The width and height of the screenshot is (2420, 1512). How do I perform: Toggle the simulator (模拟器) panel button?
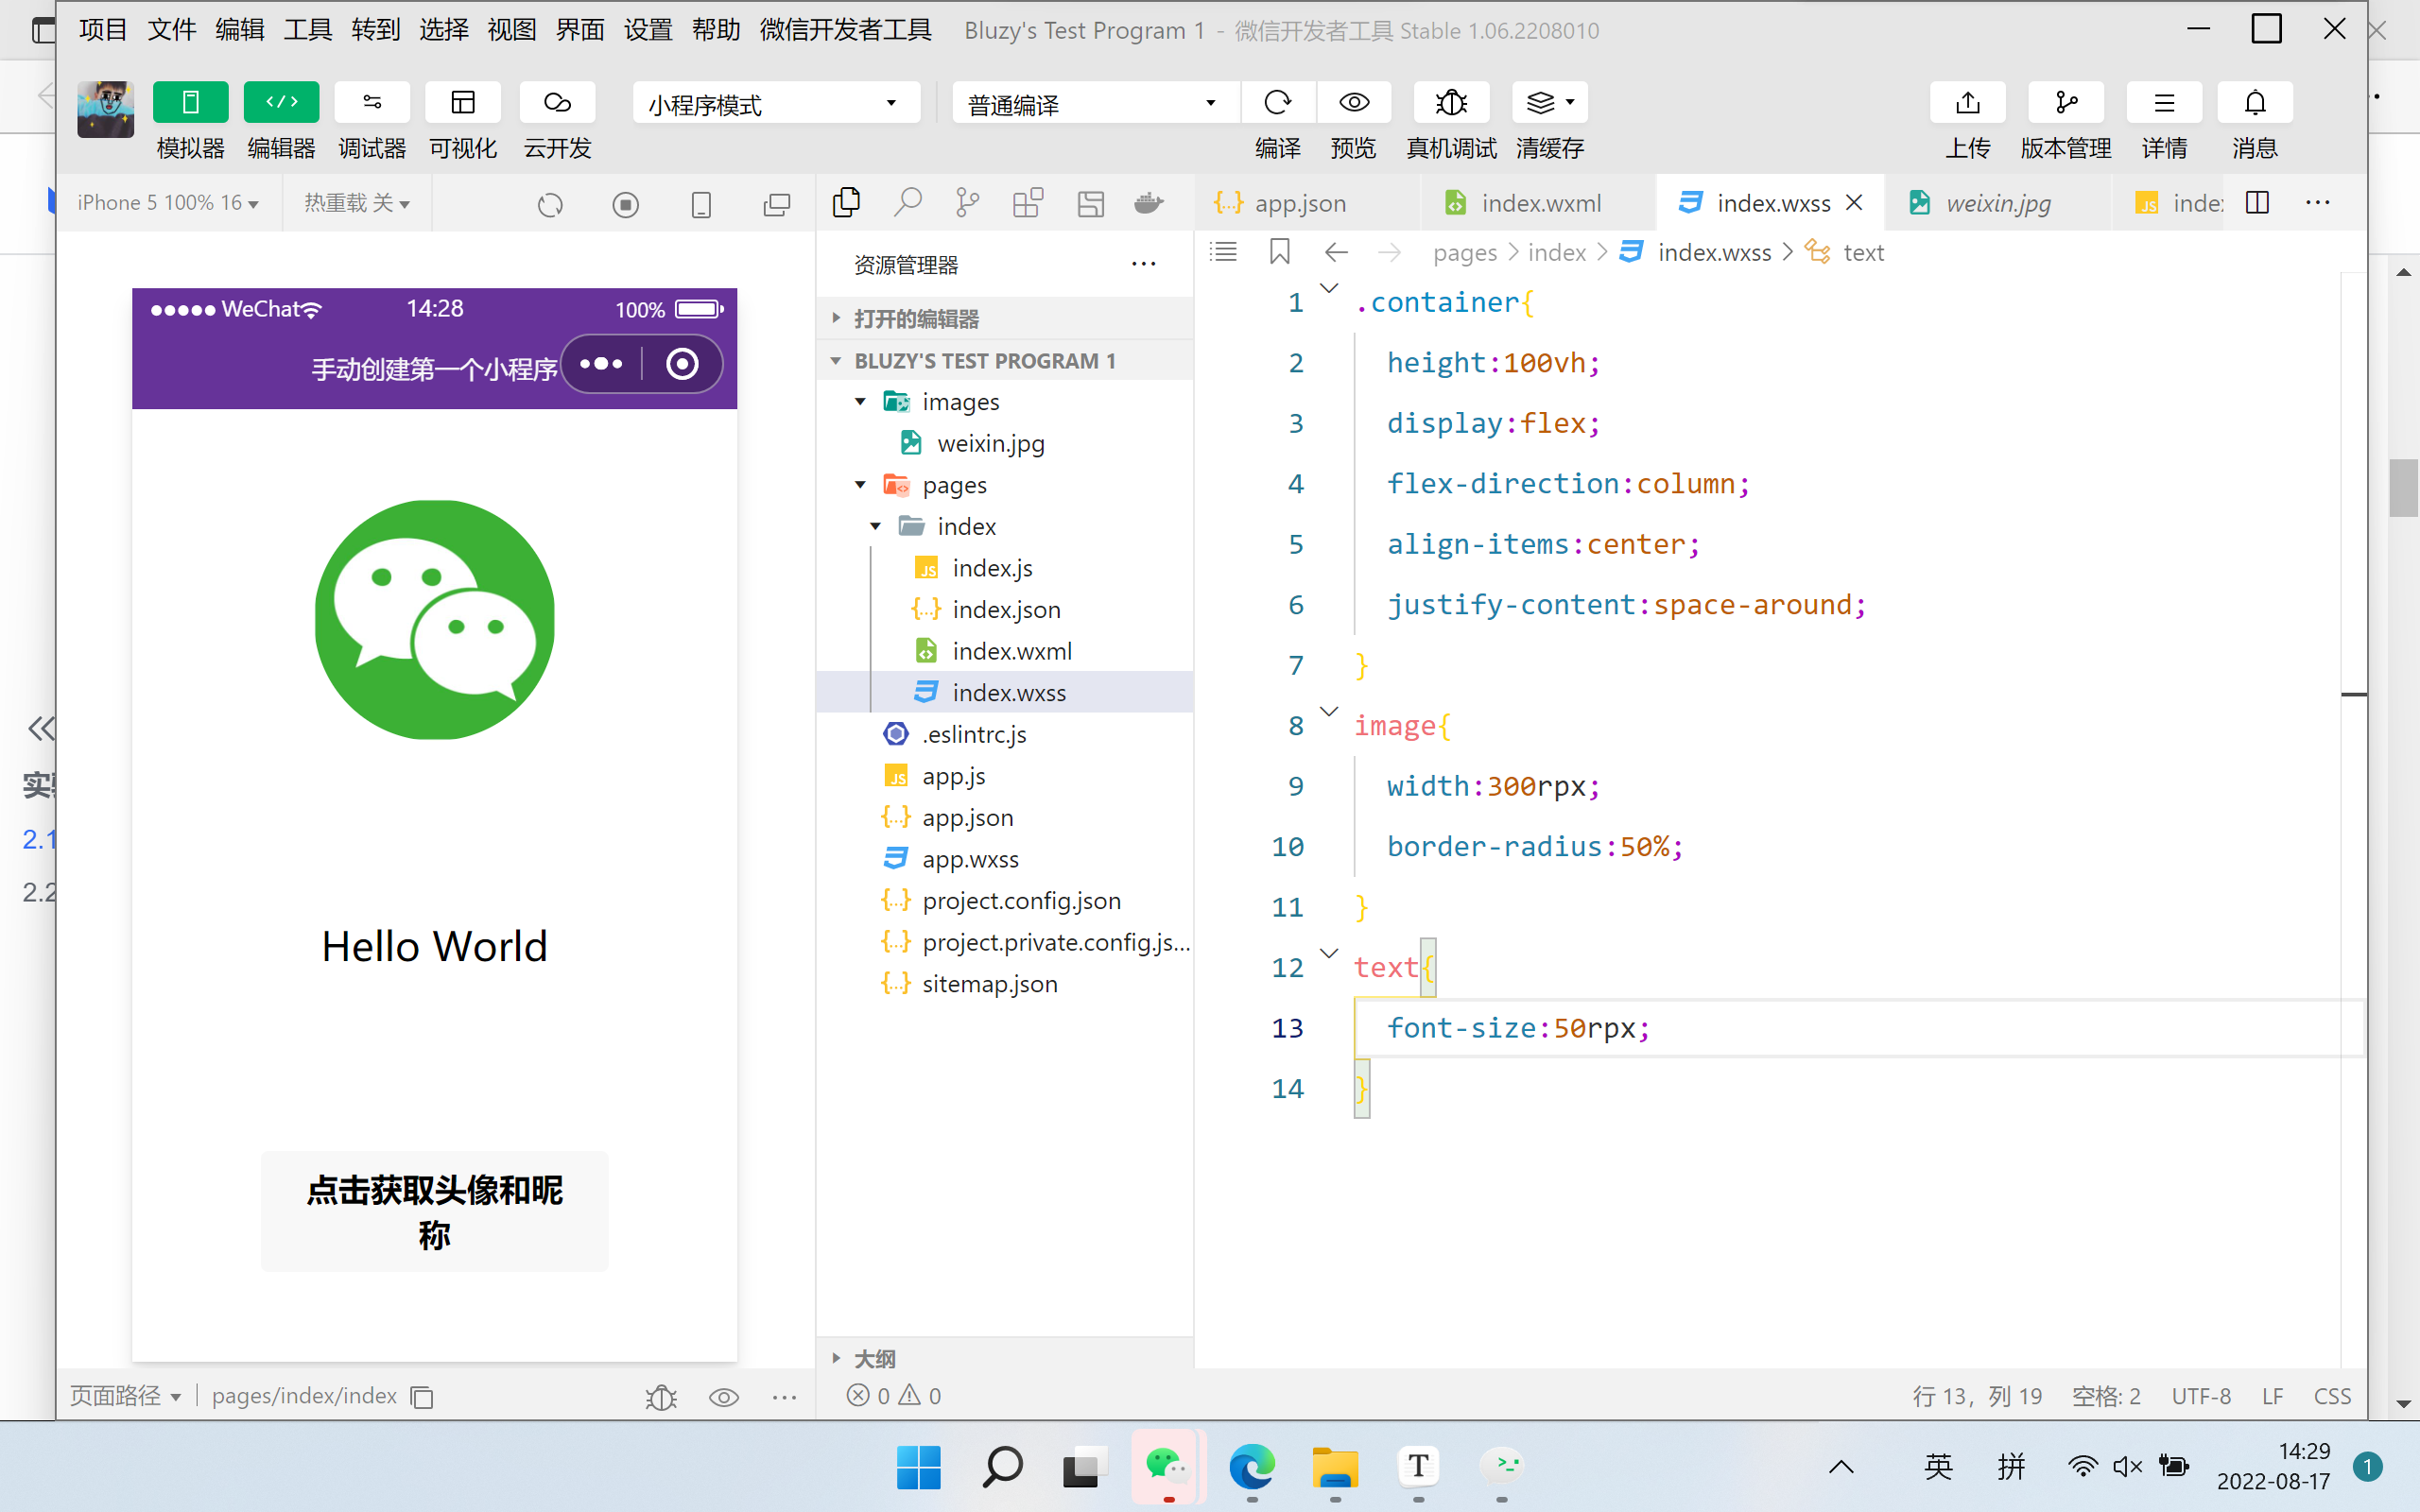click(190, 103)
